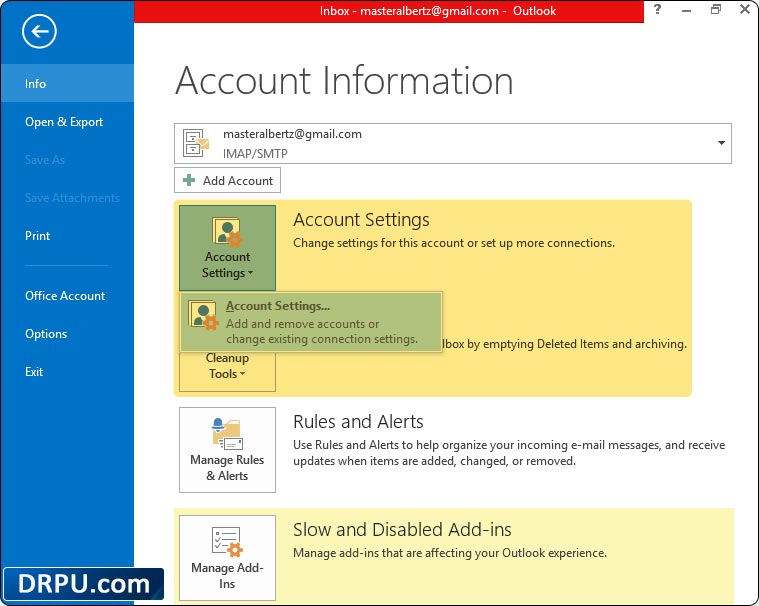The image size is (759, 606).
Task: Open Office Account page
Action: pos(65,295)
